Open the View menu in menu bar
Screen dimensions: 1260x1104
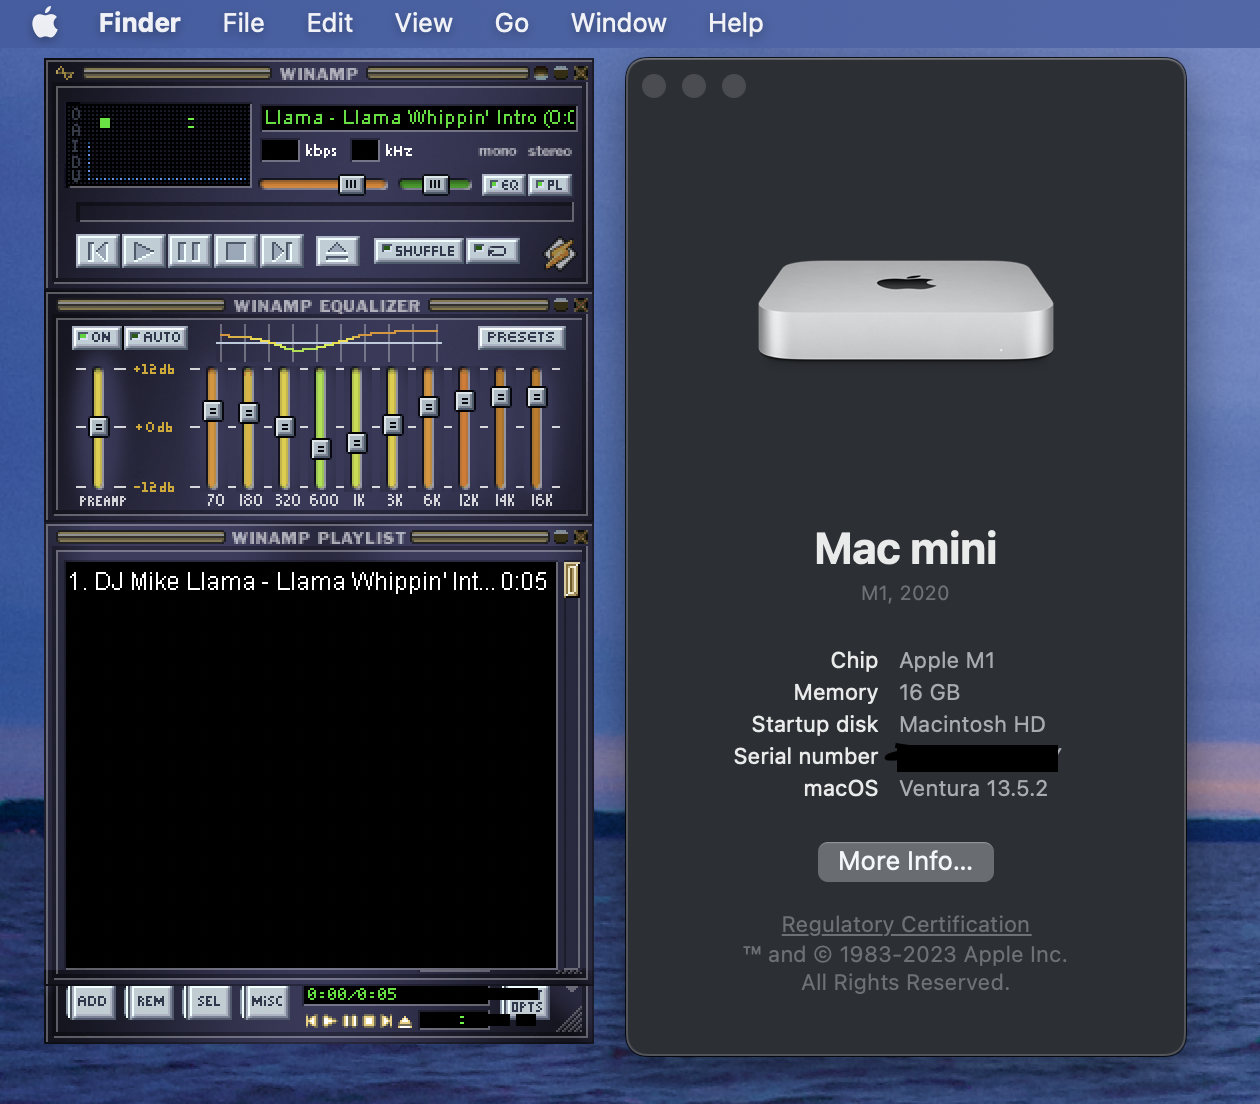point(423,22)
